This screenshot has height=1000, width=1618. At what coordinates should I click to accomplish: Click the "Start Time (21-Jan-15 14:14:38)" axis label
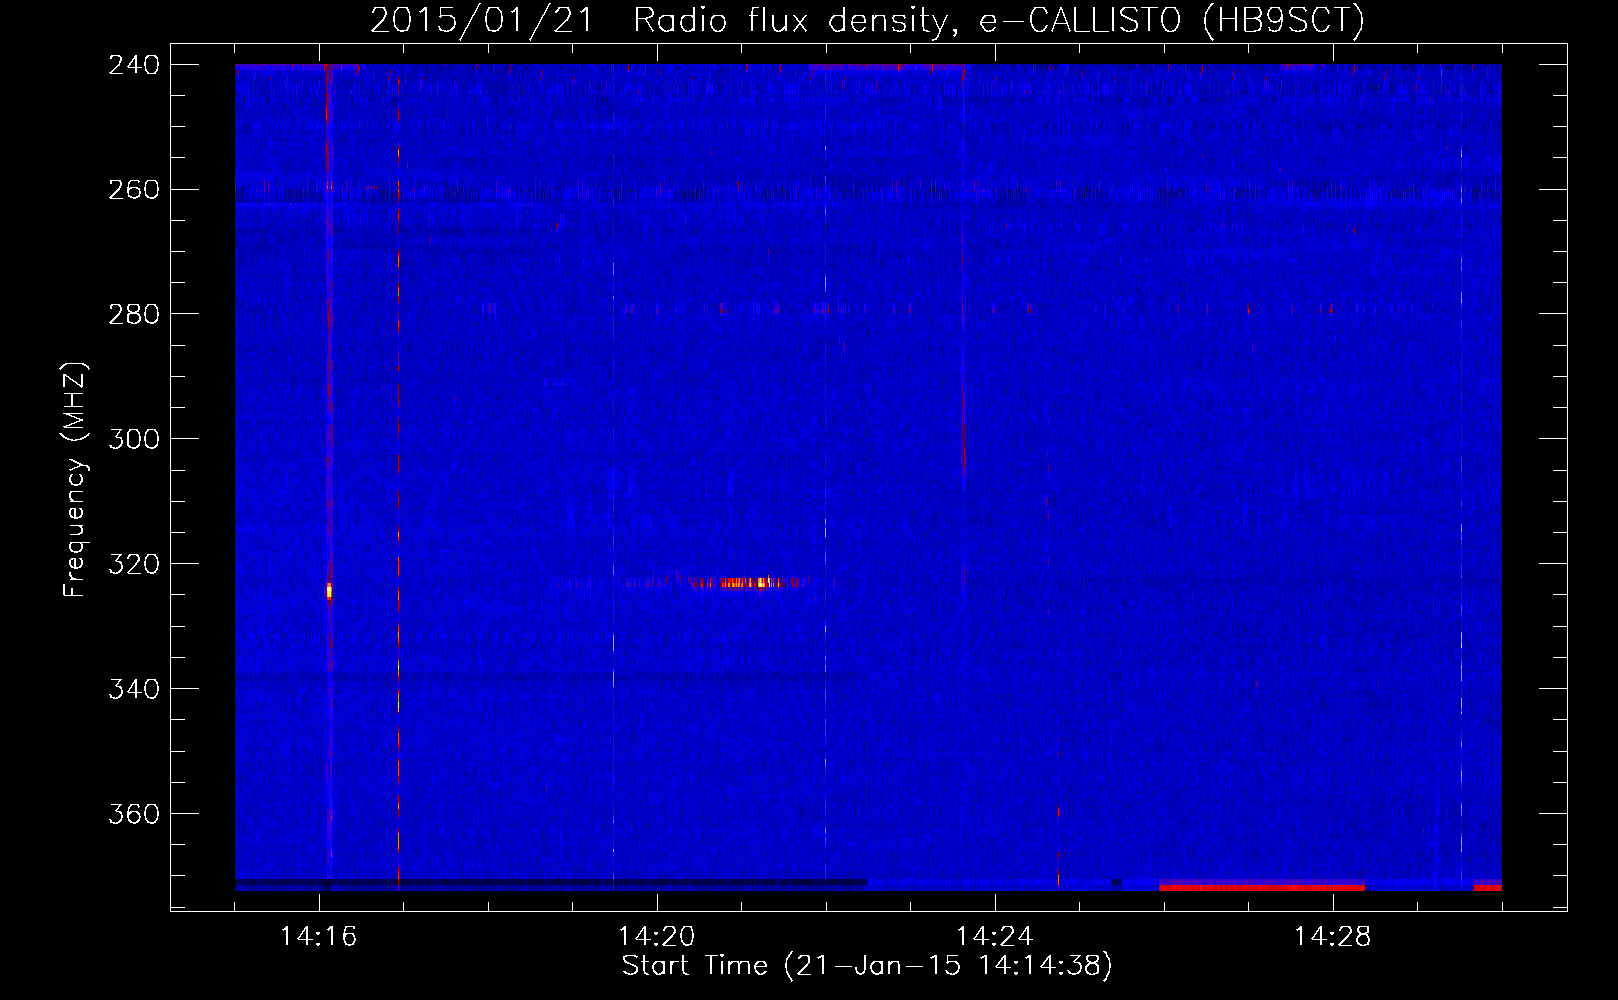(x=867, y=966)
